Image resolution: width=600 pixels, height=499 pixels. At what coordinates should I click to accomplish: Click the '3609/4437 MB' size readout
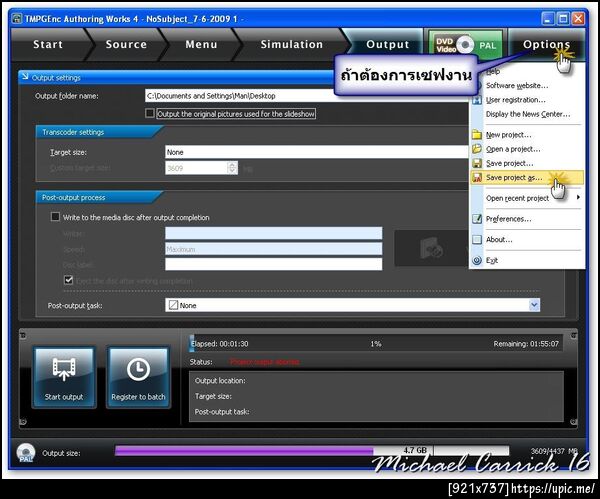[x=554, y=451]
